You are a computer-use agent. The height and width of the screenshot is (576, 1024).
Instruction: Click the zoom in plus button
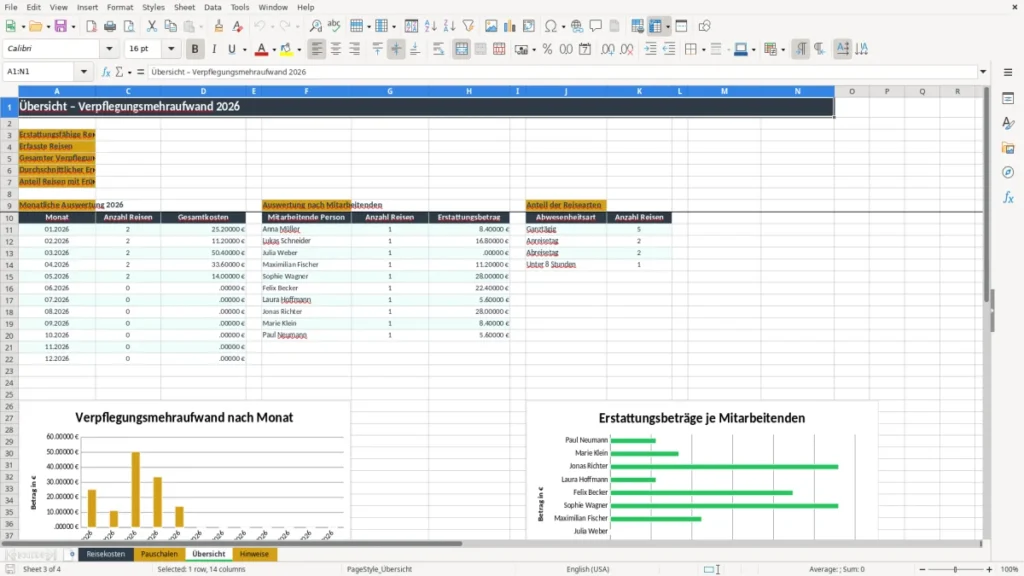[x=989, y=569]
